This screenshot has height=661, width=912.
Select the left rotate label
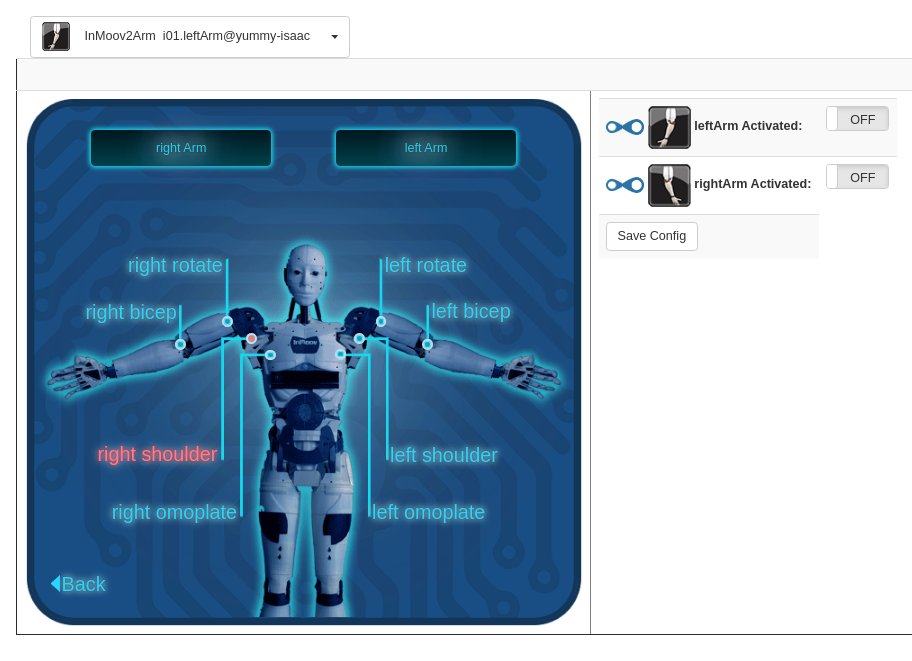[x=425, y=265]
